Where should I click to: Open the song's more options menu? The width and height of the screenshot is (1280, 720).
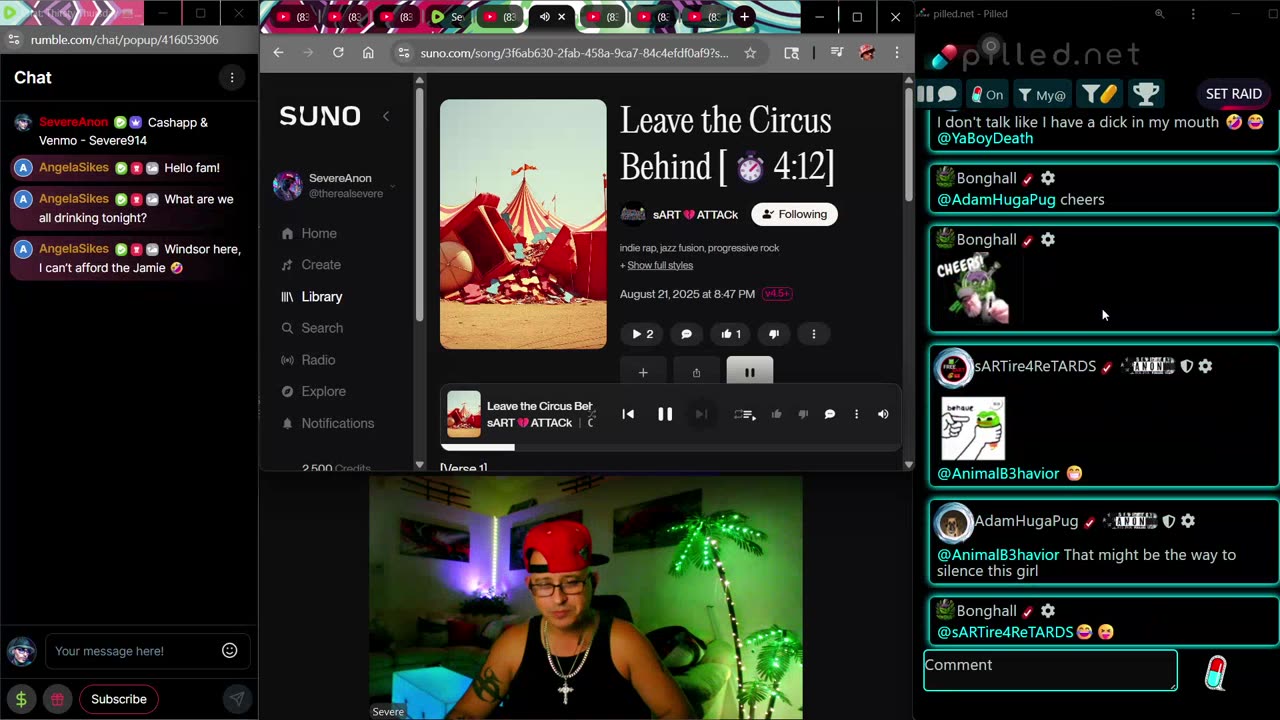pos(814,334)
